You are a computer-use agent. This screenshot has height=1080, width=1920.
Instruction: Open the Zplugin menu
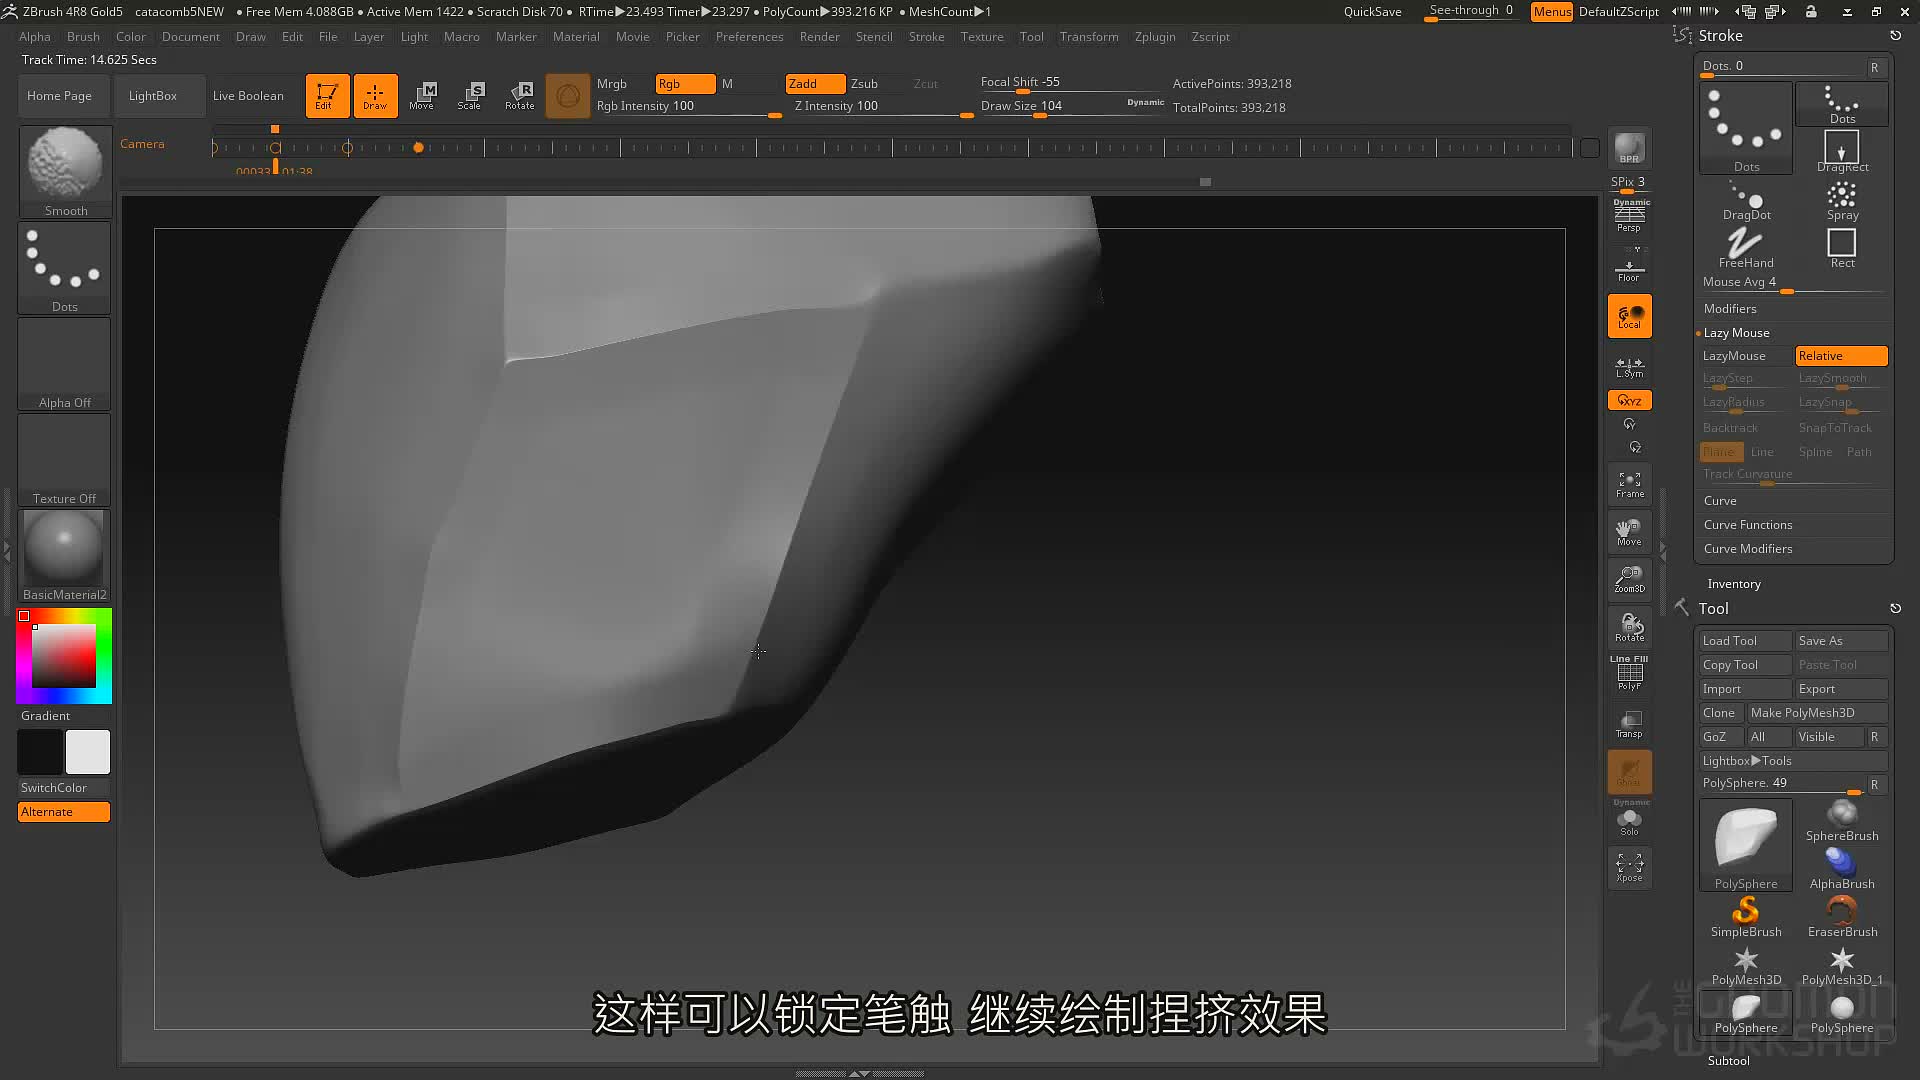pyautogui.click(x=1155, y=37)
